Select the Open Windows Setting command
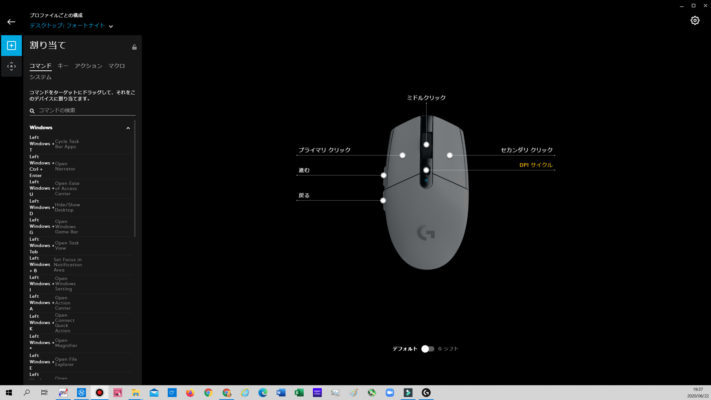Screen dimensions: 711x400 [x=80, y=283]
